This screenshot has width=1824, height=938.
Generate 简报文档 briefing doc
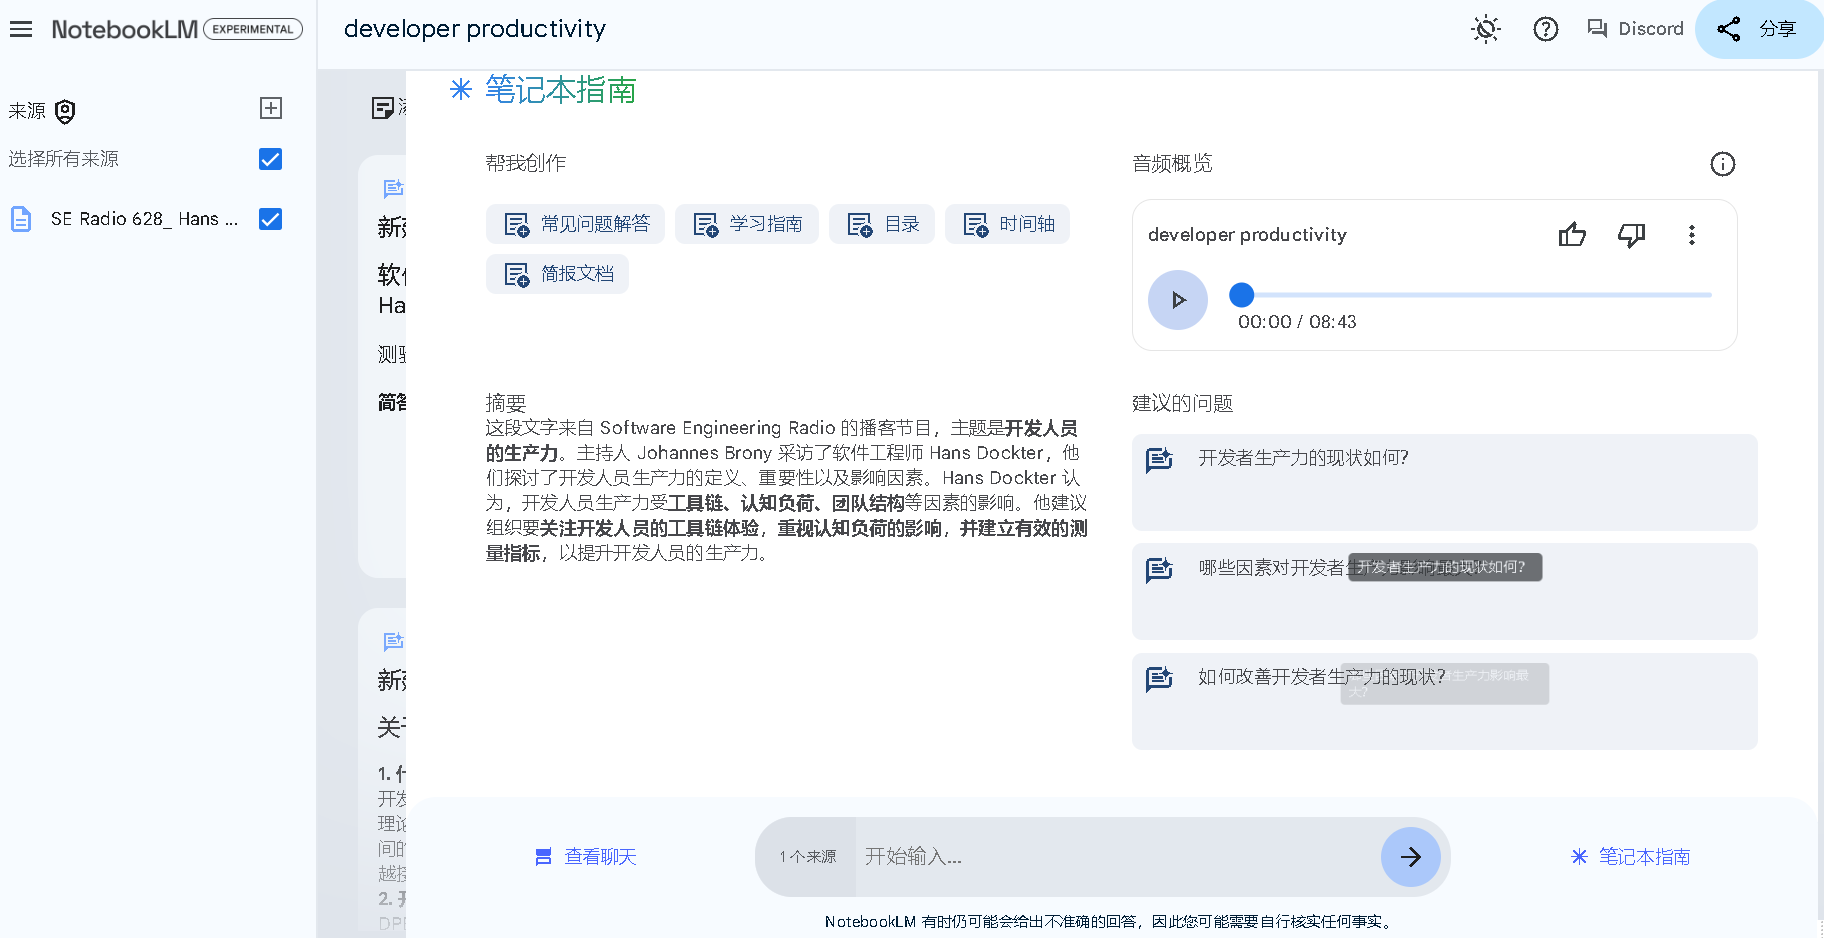click(558, 274)
